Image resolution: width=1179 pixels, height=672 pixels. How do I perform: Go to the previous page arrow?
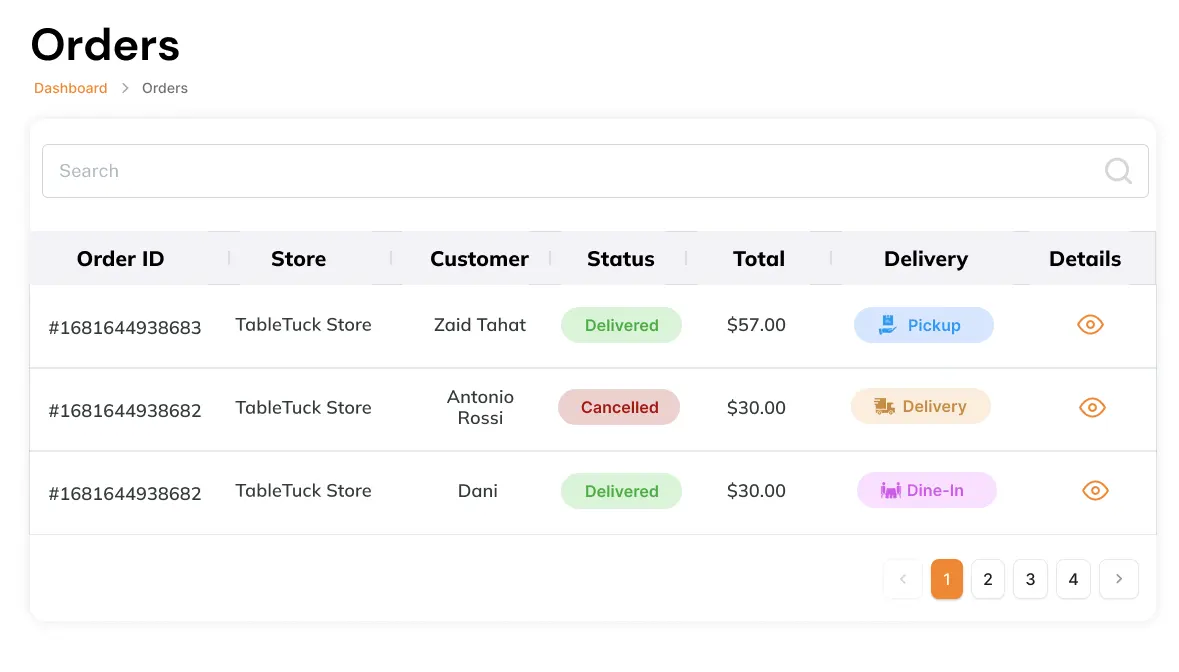(903, 579)
